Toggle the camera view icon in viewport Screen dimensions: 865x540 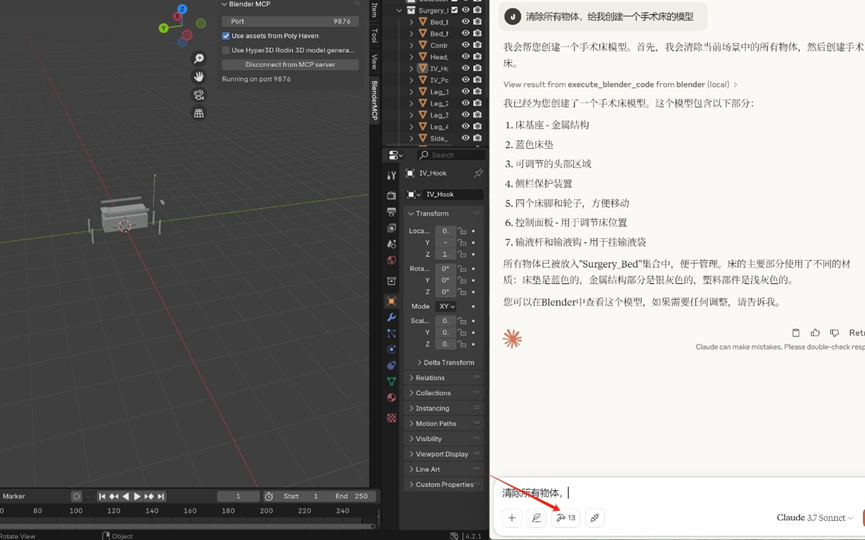pyautogui.click(x=199, y=95)
